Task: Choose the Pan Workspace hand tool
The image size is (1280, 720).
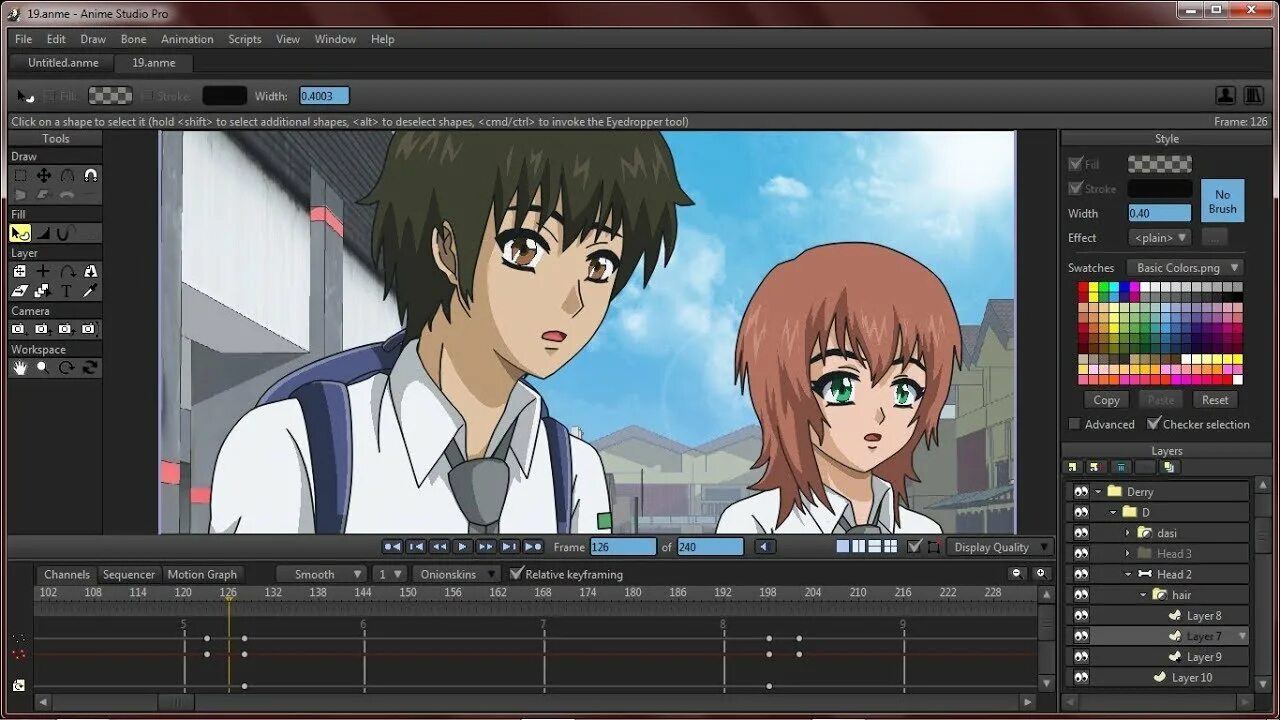Action: pos(20,368)
